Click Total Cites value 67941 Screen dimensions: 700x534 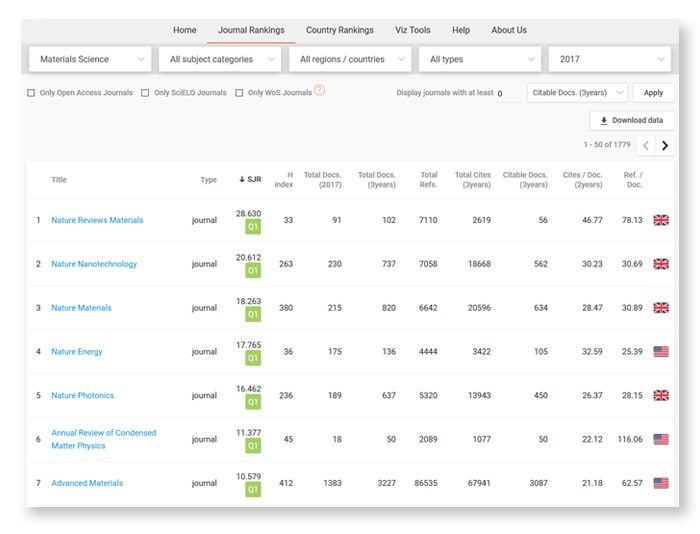[479, 483]
